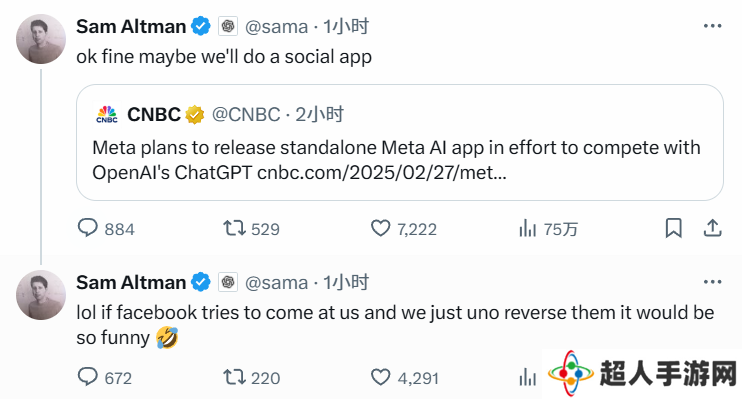Share the first tweet via share icon

(x=712, y=228)
